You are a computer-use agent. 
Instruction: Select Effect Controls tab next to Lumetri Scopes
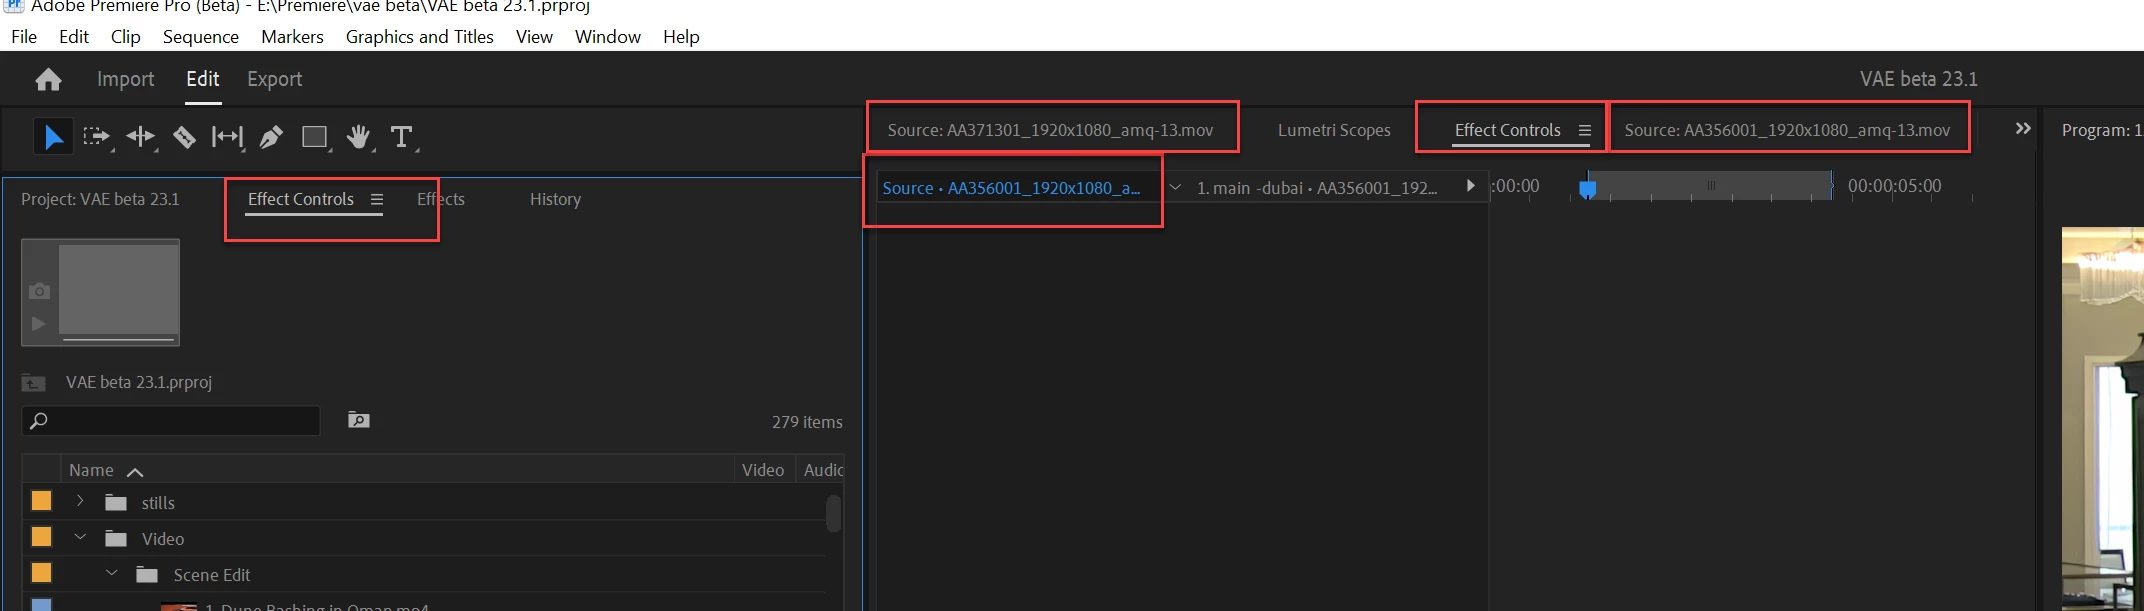pyautogui.click(x=1508, y=130)
